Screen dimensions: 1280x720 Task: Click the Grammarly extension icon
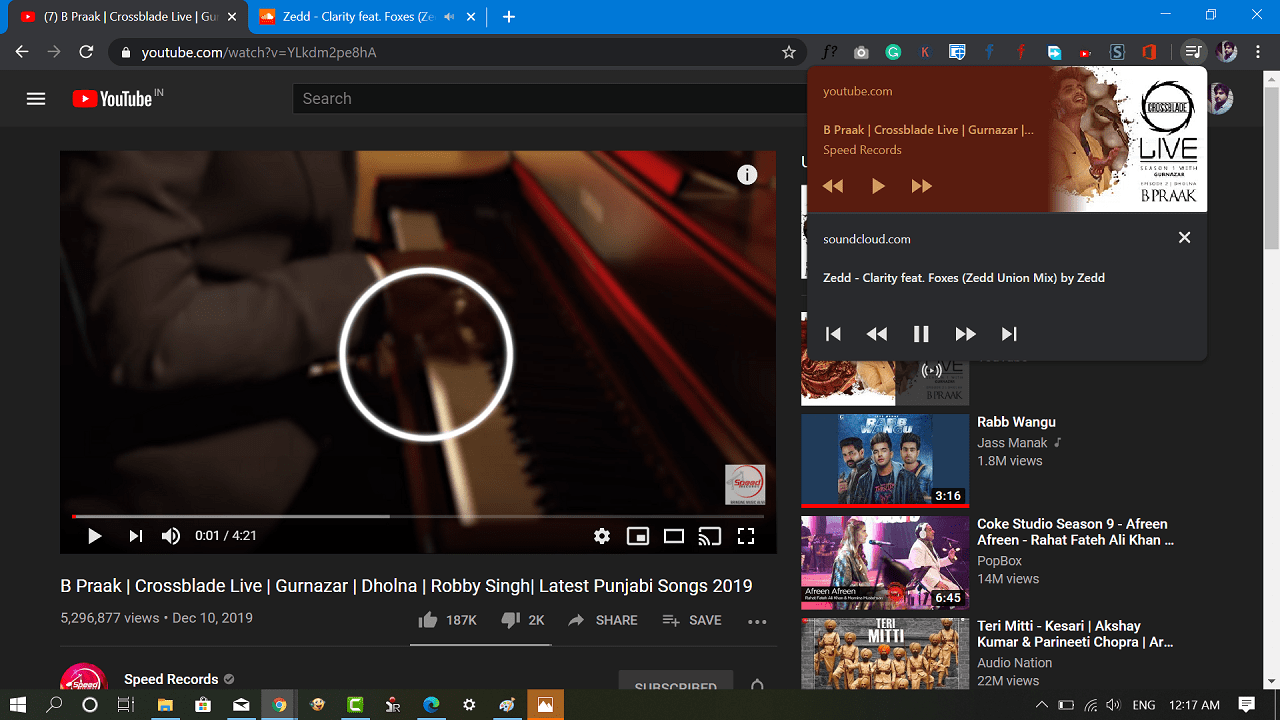[x=893, y=52]
